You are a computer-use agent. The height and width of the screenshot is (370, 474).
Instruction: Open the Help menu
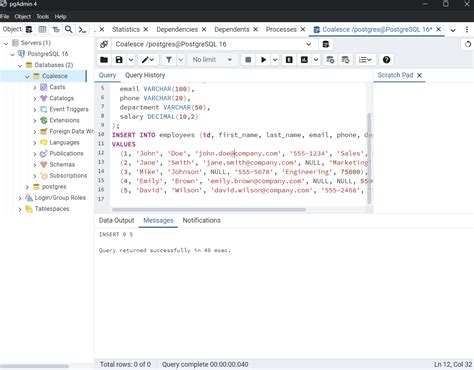pyautogui.click(x=60, y=16)
